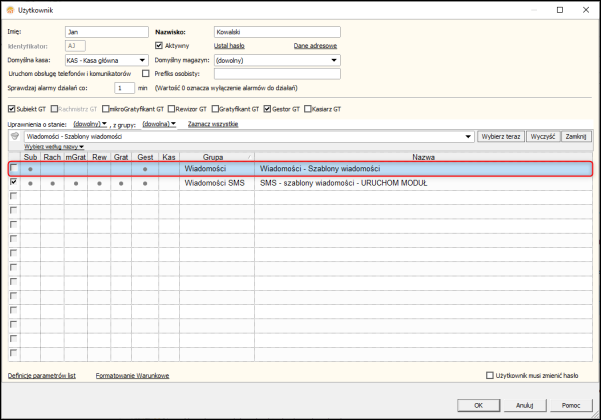
Task: Click the alarm interval minutes field
Action: click(125, 88)
